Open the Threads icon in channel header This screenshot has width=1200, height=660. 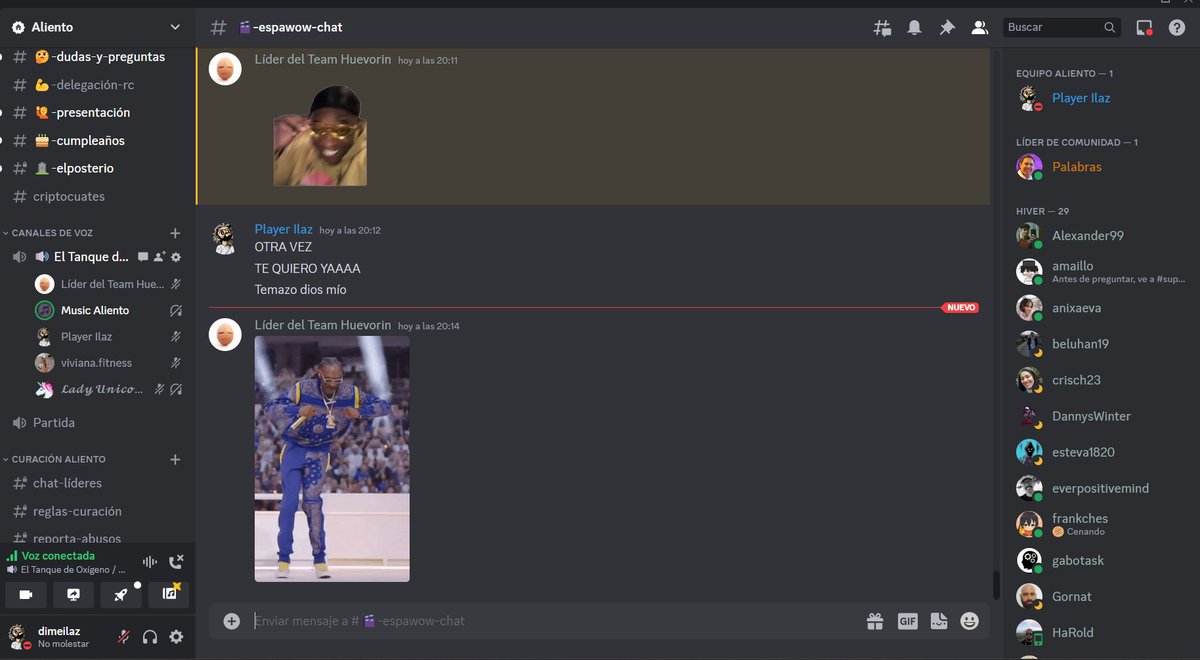882,28
